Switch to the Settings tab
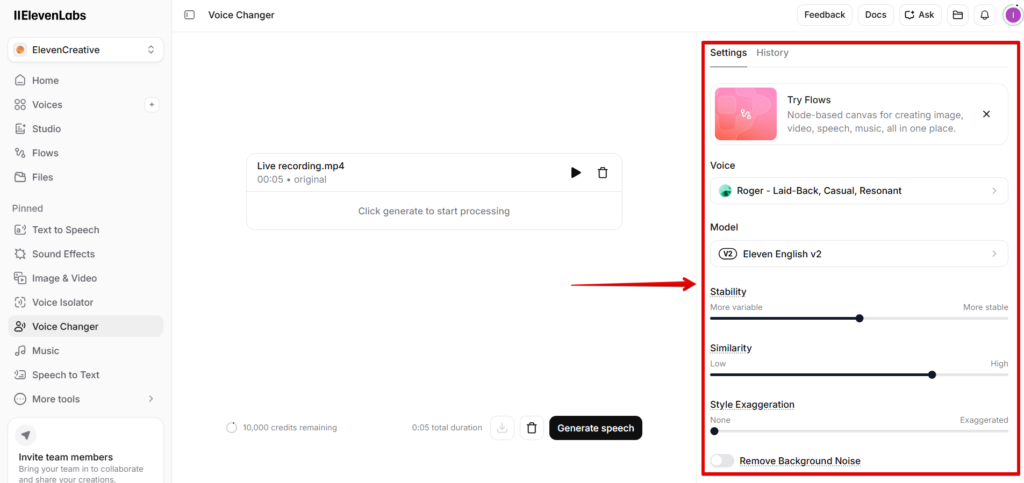The image size is (1024, 483). (728, 53)
